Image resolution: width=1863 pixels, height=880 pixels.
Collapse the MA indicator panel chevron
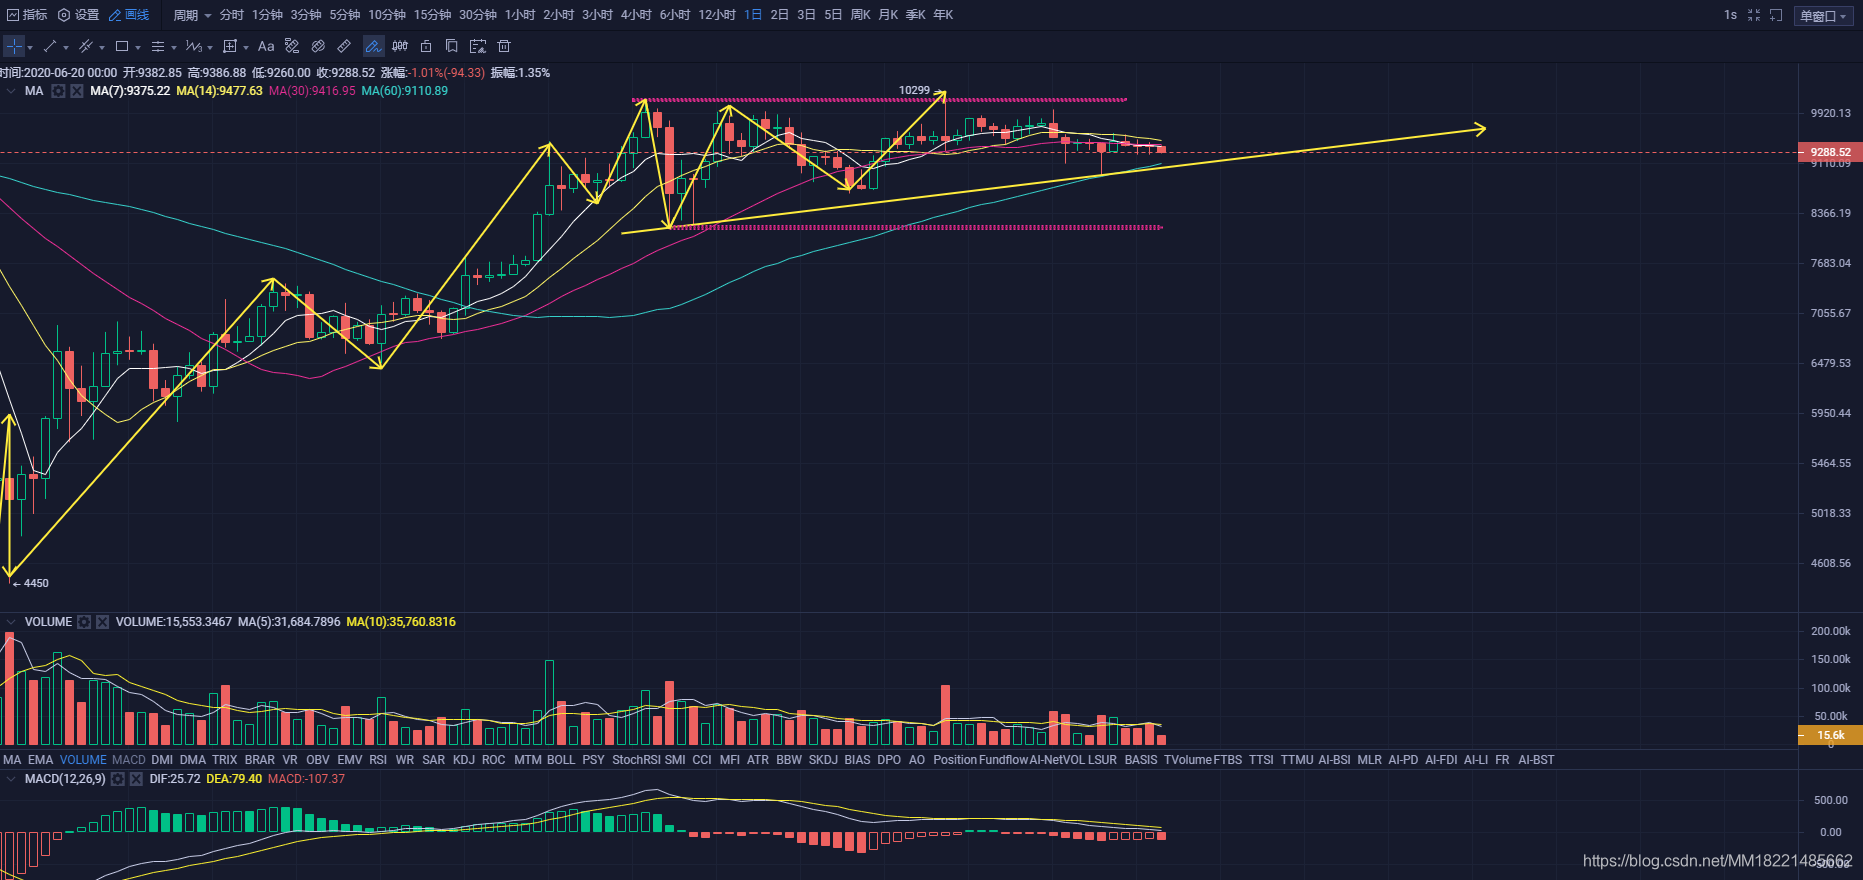[x=11, y=91]
